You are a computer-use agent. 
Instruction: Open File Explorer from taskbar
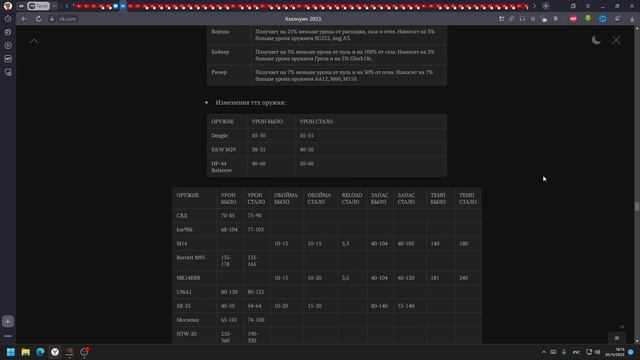(x=25, y=352)
